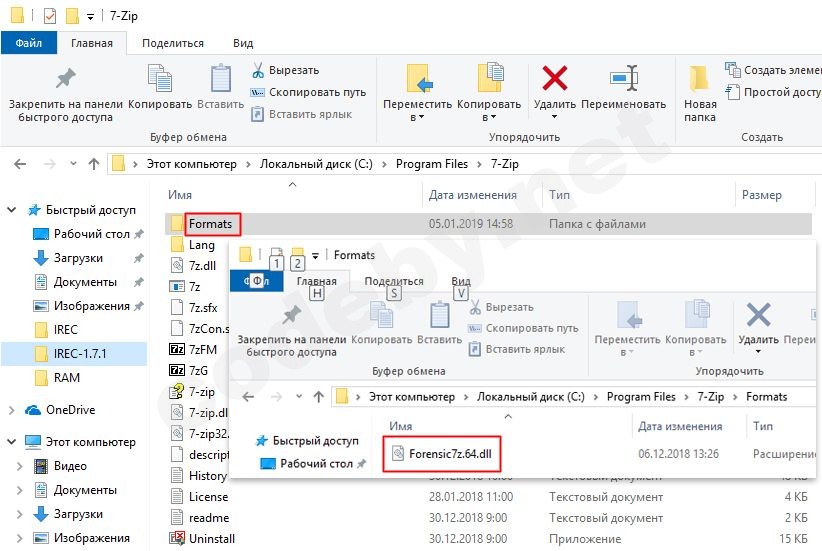Click properties checkmark icon in 7-Zip title bar

coord(50,16)
